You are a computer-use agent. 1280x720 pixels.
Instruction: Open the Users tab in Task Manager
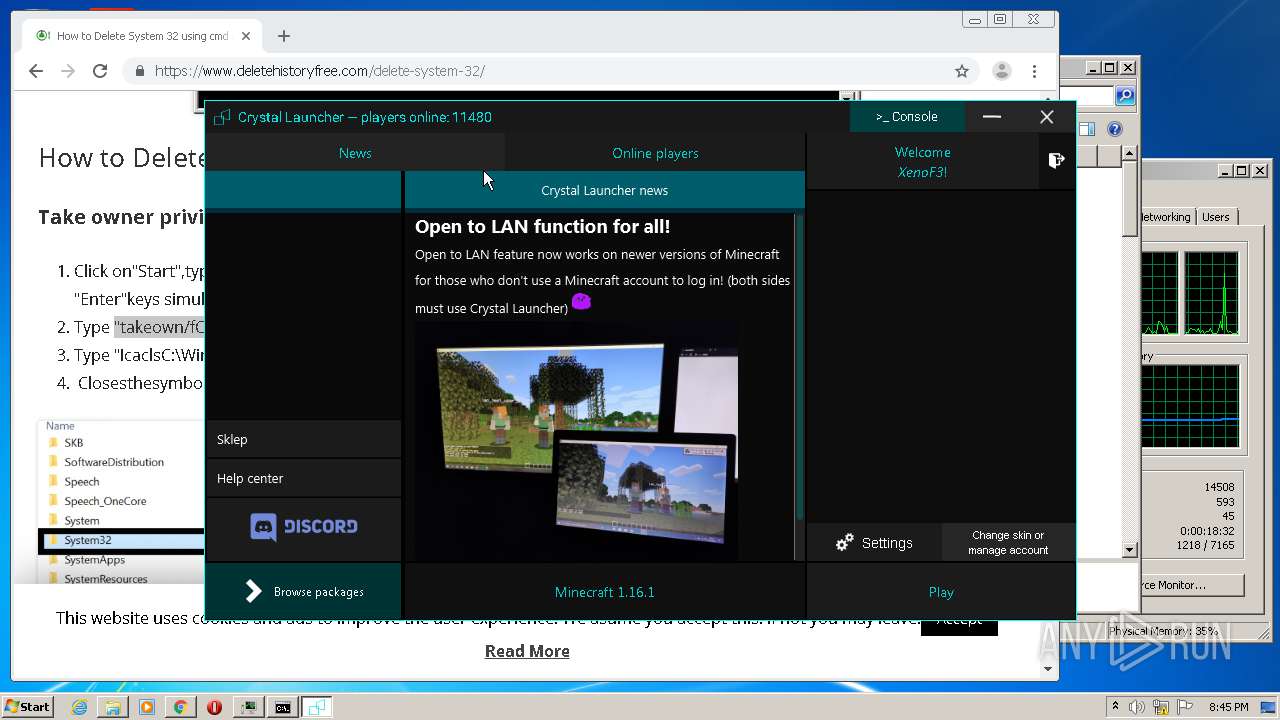(x=1216, y=217)
